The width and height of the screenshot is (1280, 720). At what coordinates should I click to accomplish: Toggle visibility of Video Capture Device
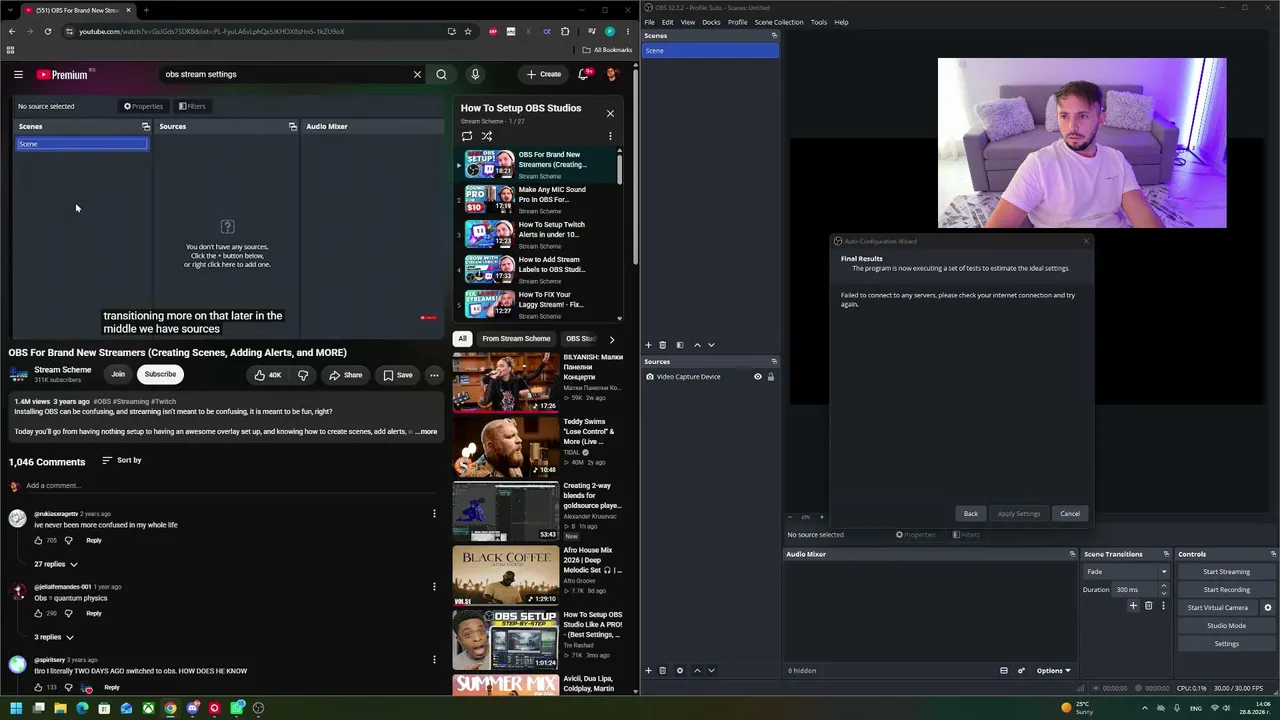tap(757, 377)
